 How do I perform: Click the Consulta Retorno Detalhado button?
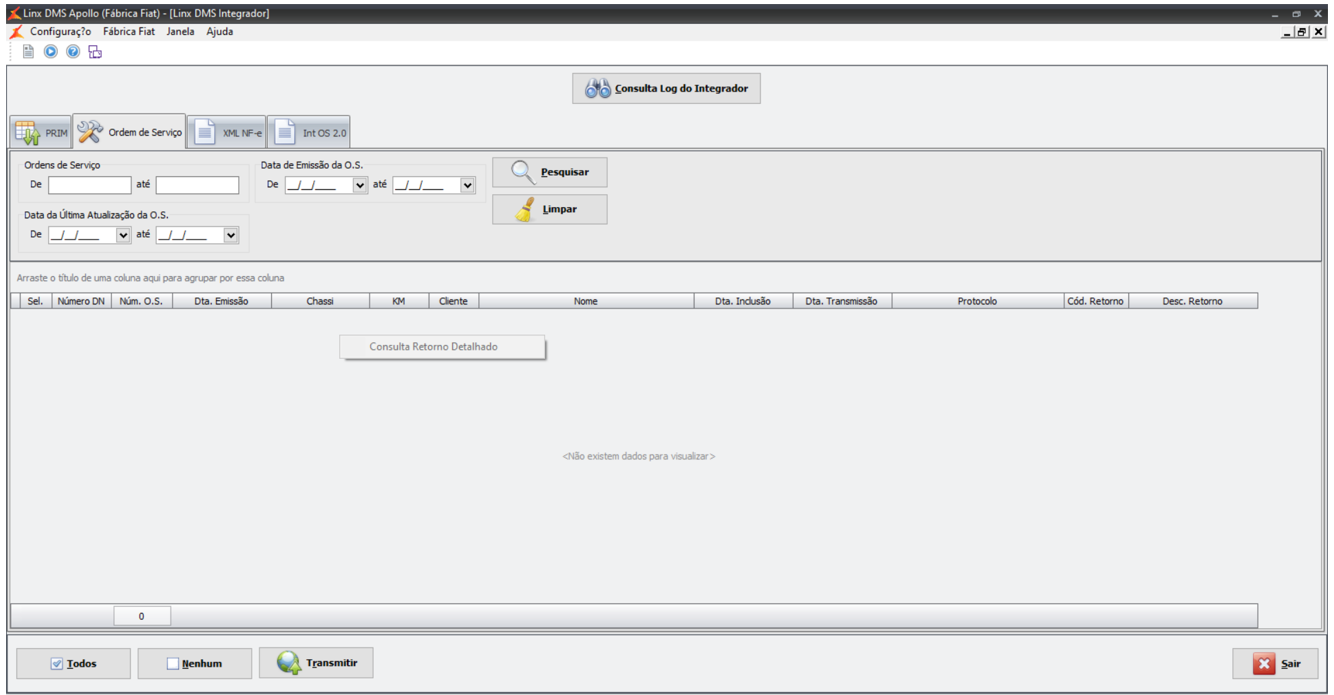pos(443,347)
